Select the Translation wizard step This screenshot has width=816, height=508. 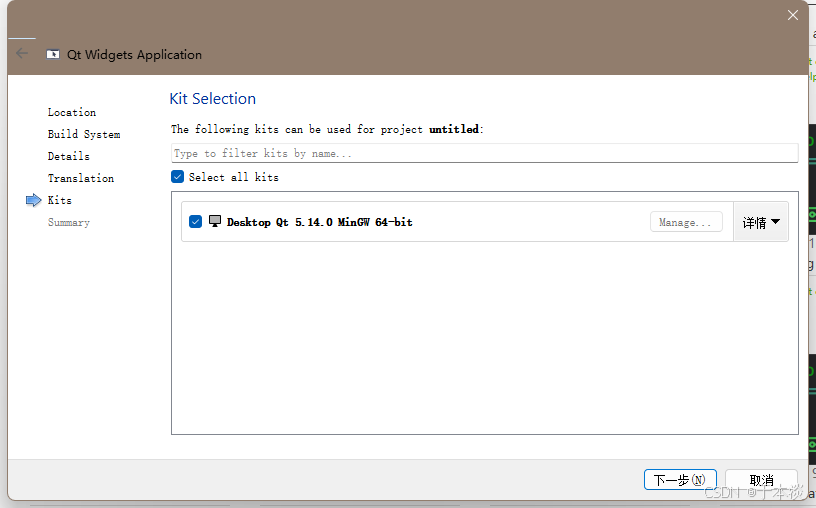pos(81,178)
